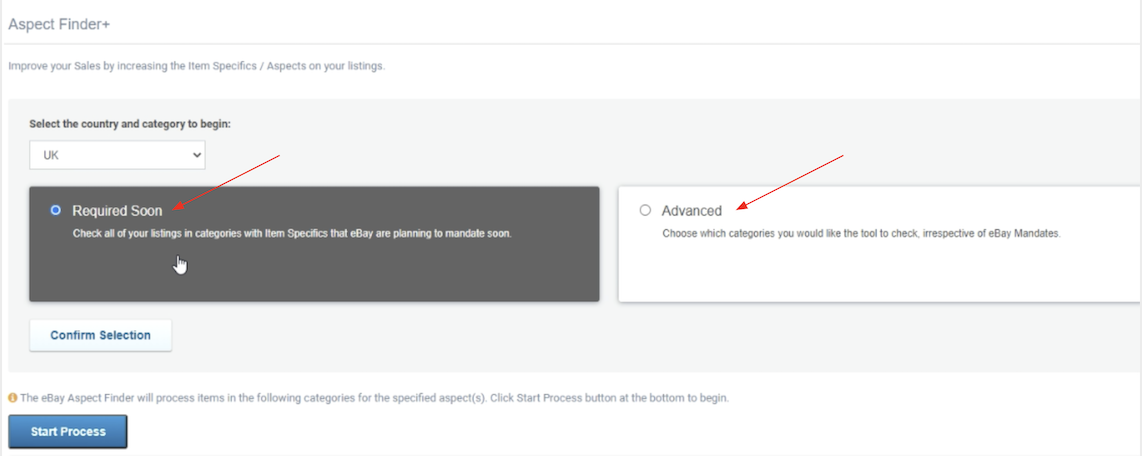Click the chevron arrow on the country selector
1142x456 pixels.
pos(194,154)
